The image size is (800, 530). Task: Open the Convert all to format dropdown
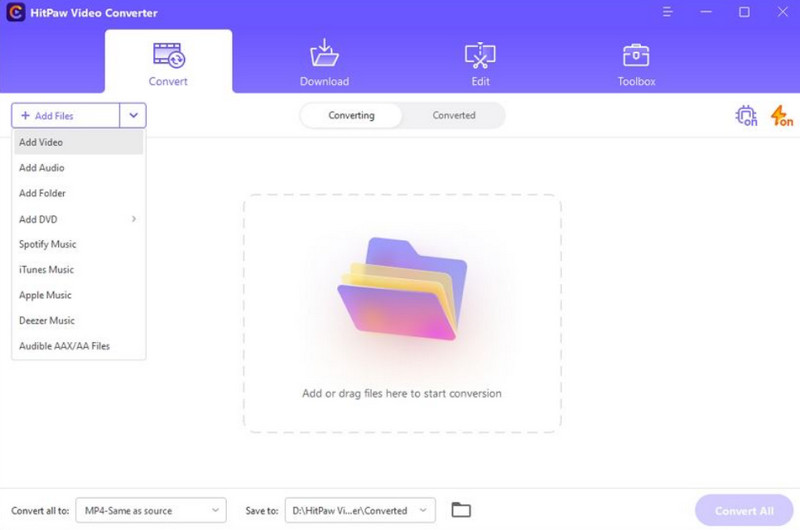[x=151, y=510]
